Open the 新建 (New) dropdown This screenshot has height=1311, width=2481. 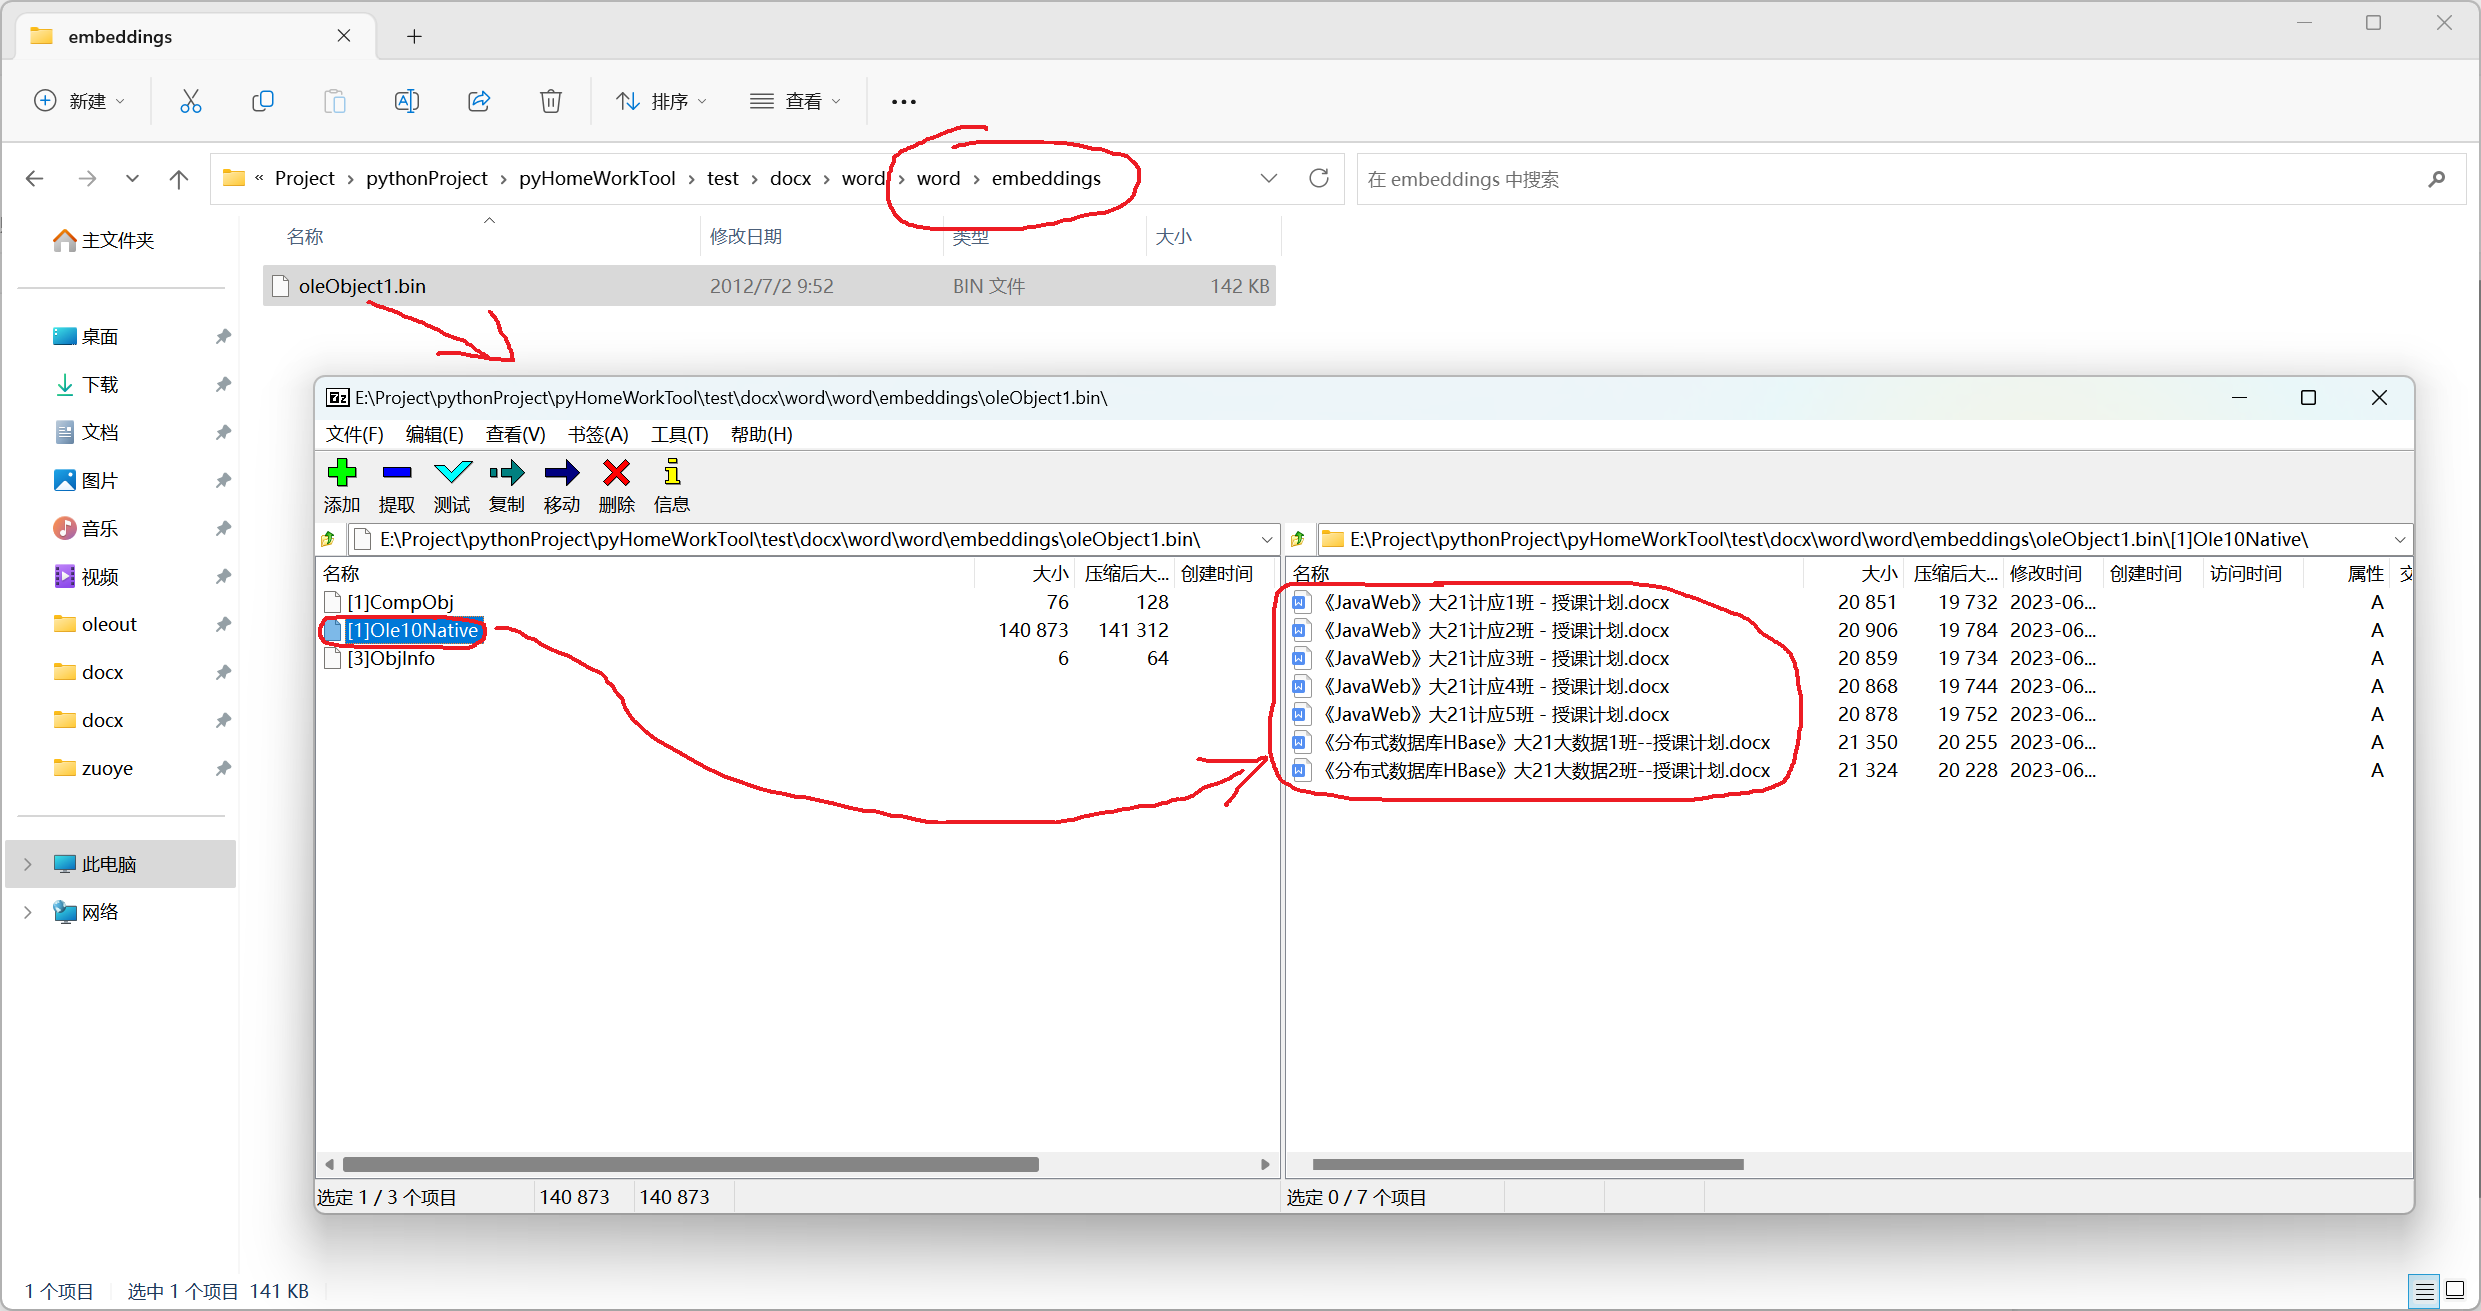pos(80,101)
